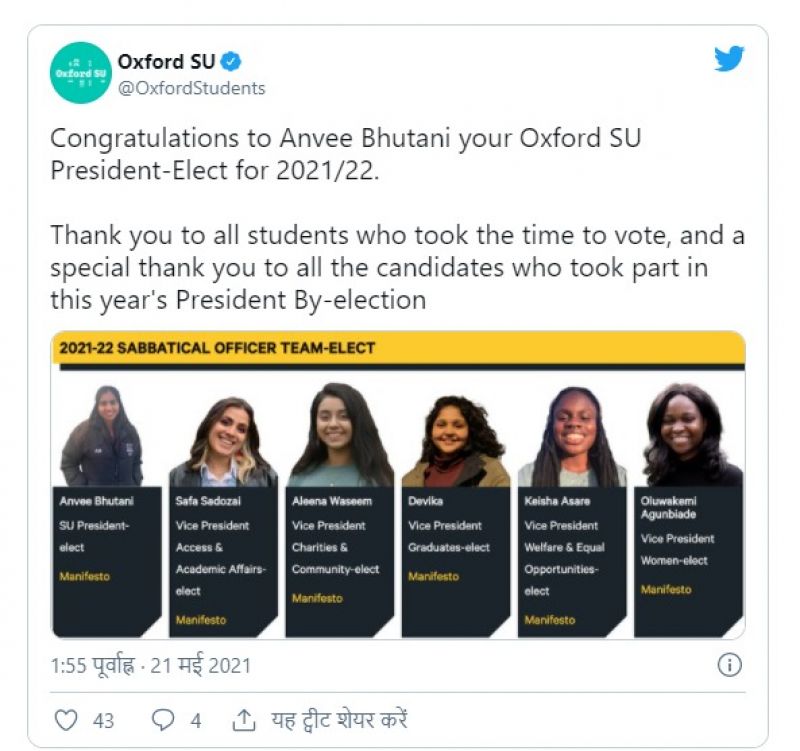This screenshot has height=751, width=800.
Task: Open Devika's Manifesto link
Action: point(433,577)
